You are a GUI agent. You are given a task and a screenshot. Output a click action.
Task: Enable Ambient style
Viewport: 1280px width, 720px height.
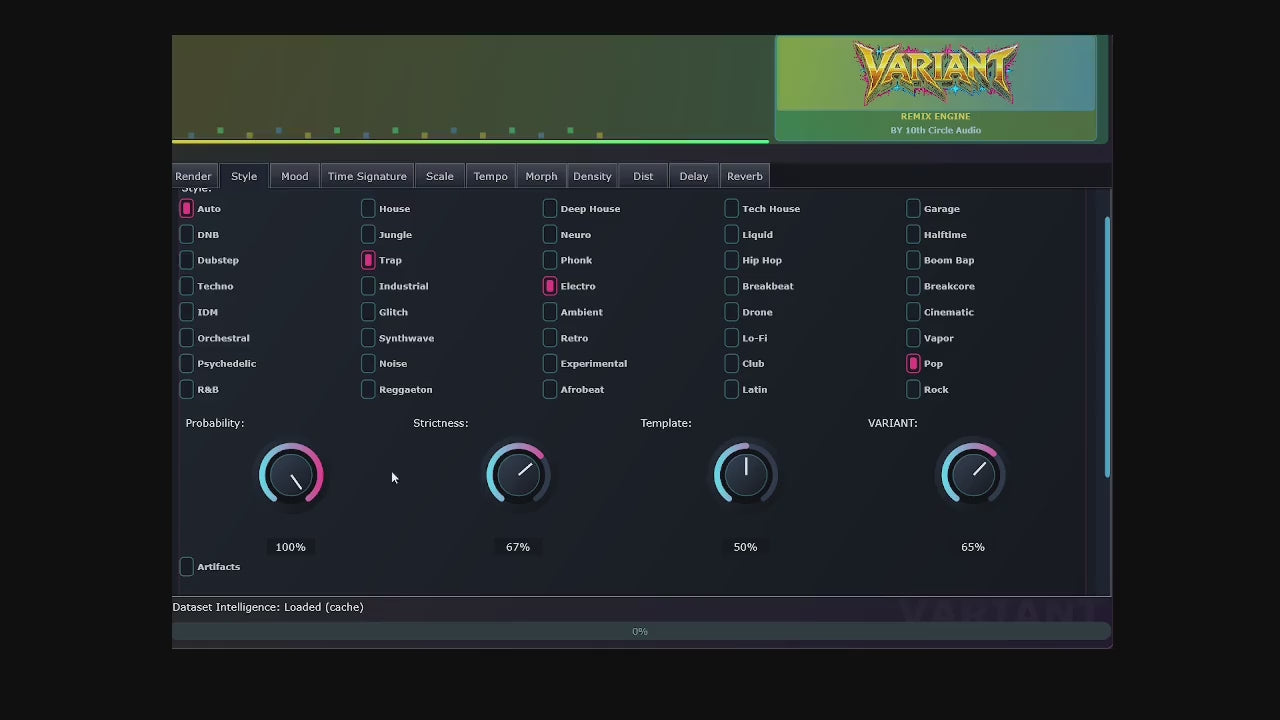click(550, 312)
